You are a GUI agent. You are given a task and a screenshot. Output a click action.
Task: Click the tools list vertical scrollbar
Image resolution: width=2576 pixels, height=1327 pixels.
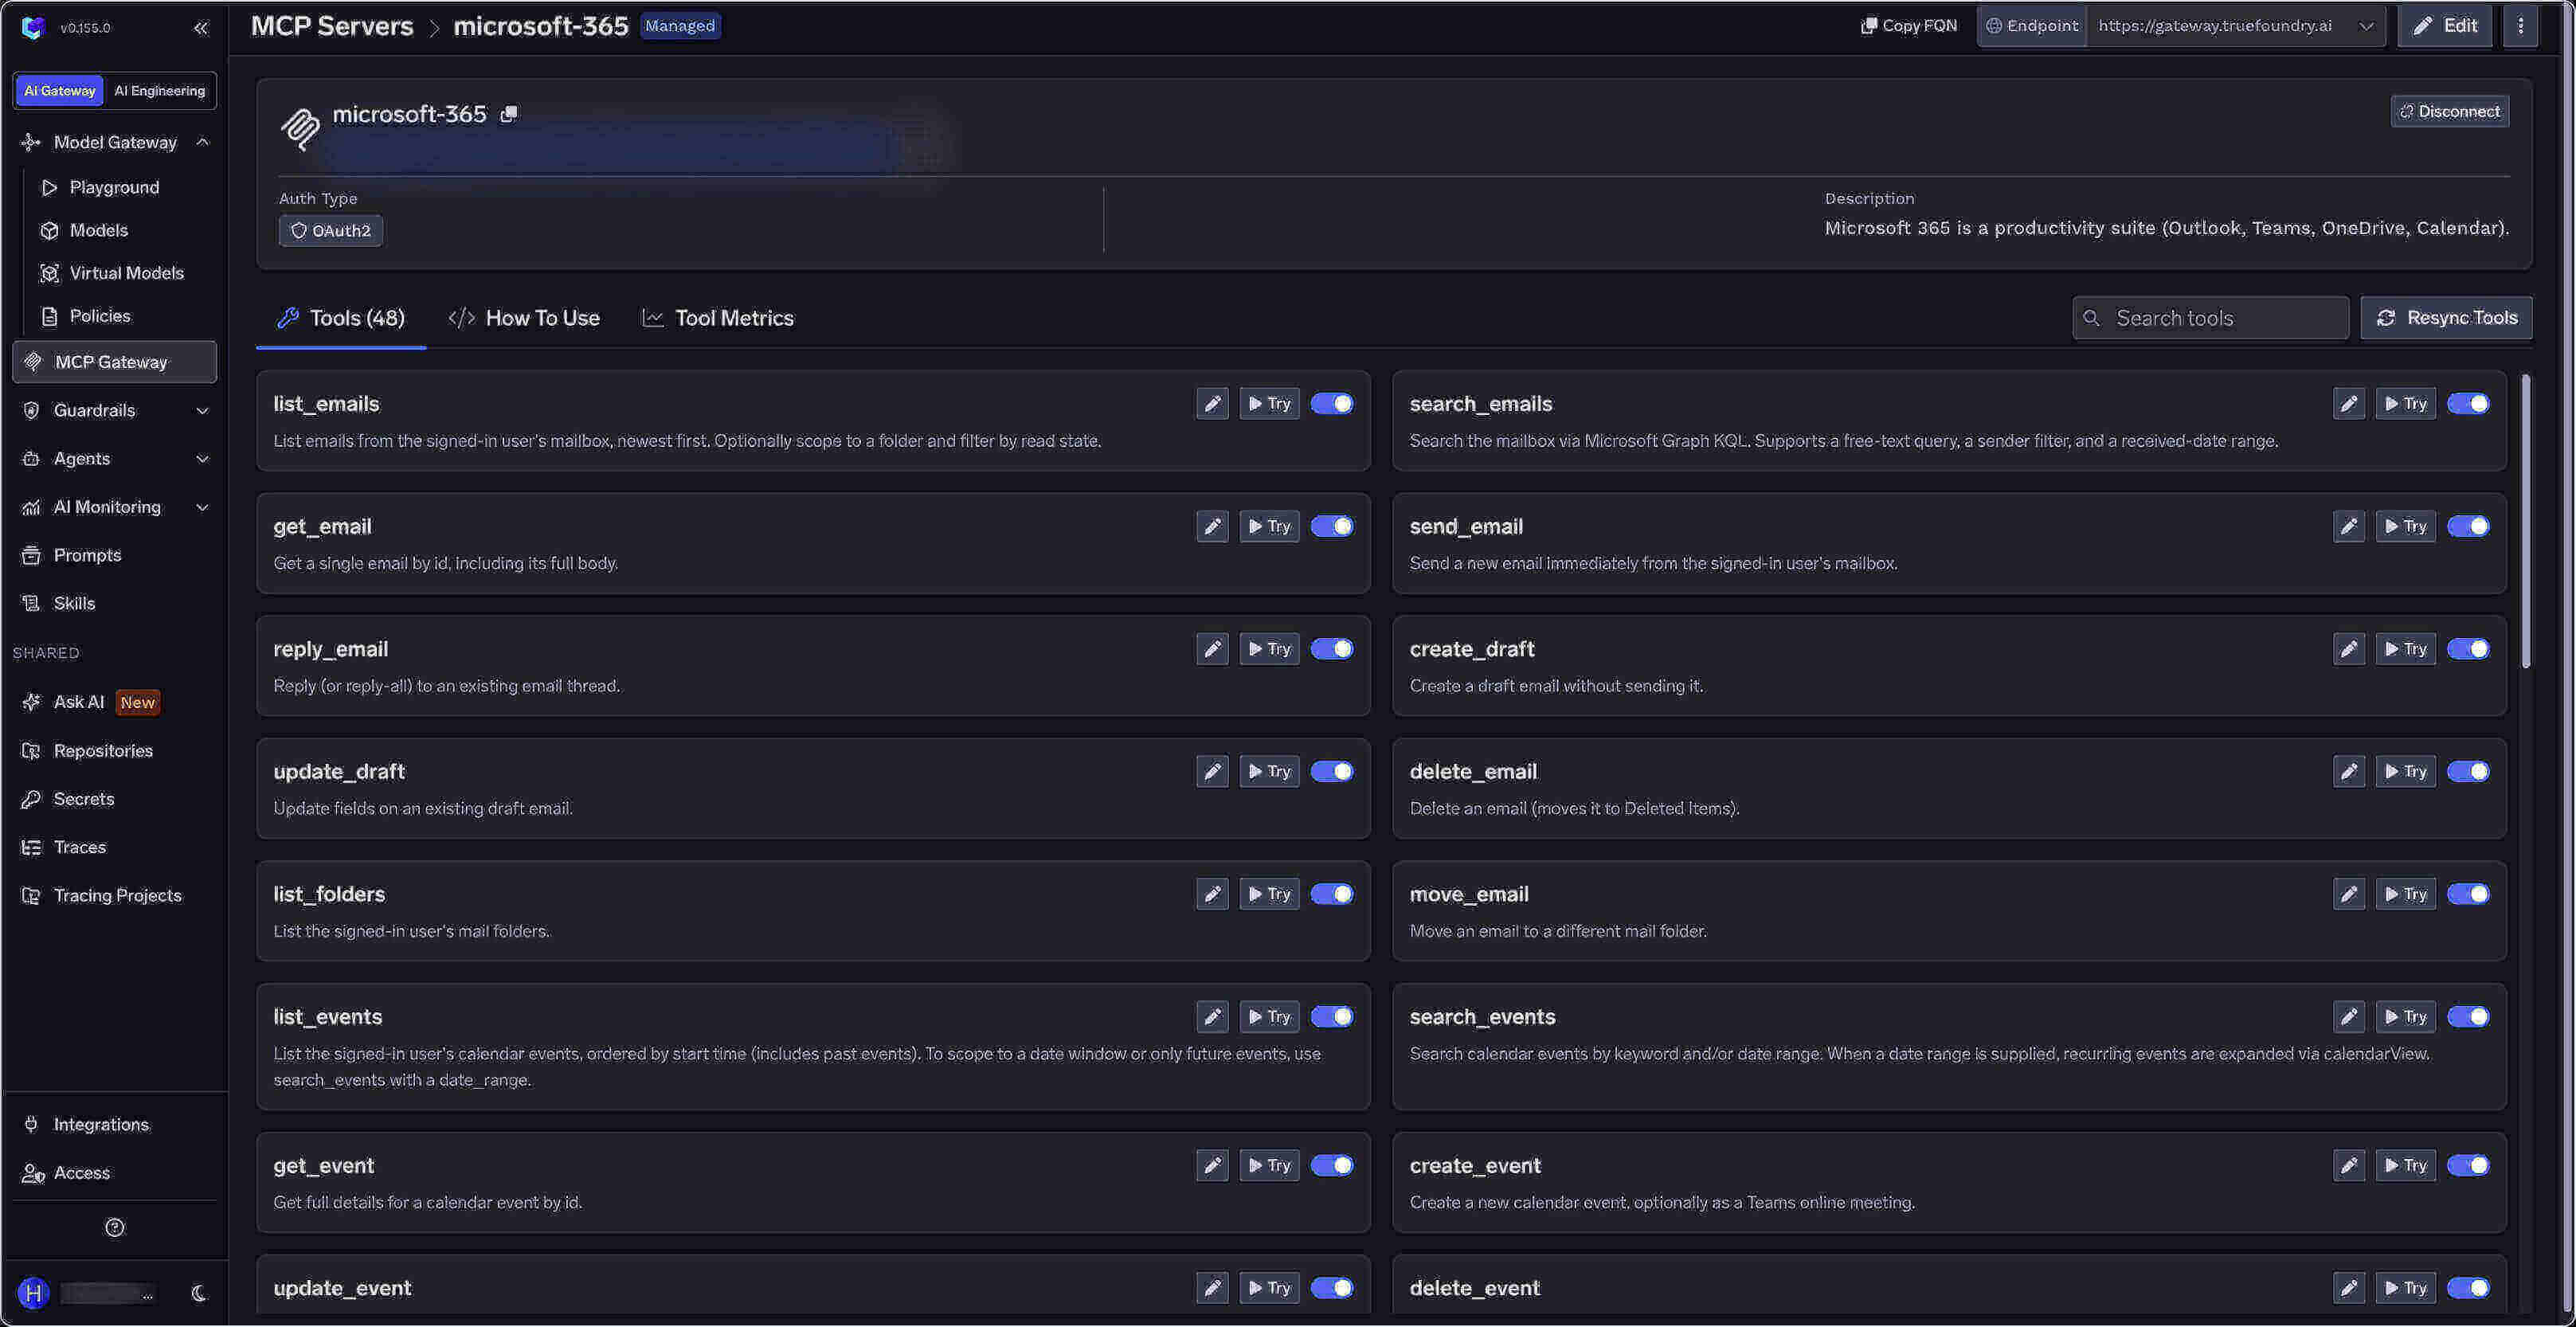click(2526, 520)
